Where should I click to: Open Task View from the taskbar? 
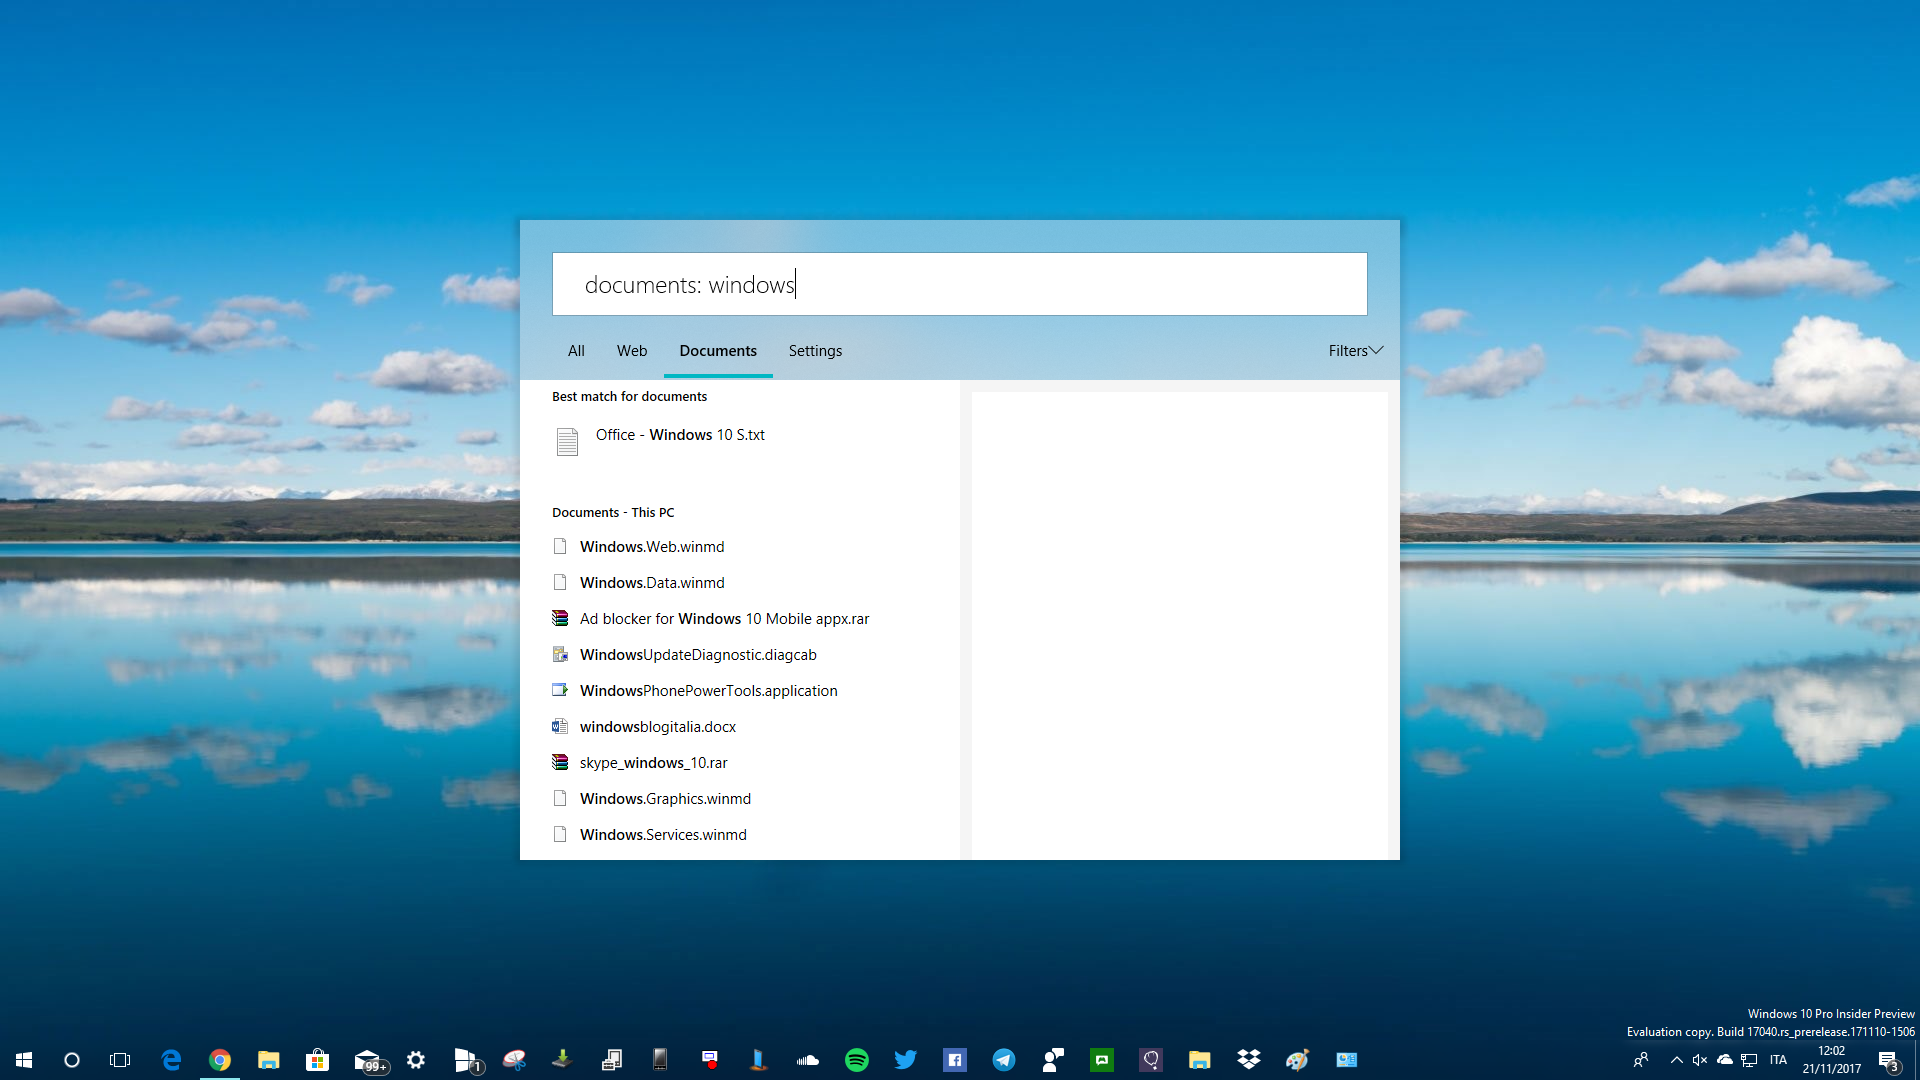(120, 1060)
